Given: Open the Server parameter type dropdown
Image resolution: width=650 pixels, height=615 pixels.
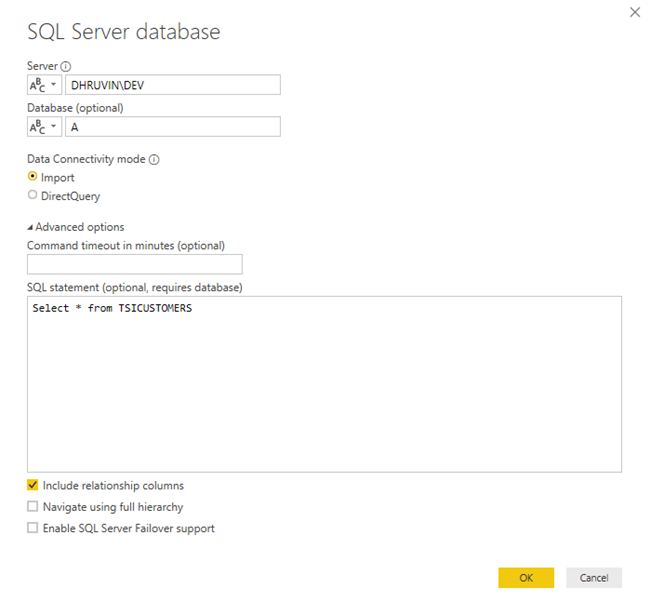Looking at the screenshot, I should [x=53, y=85].
